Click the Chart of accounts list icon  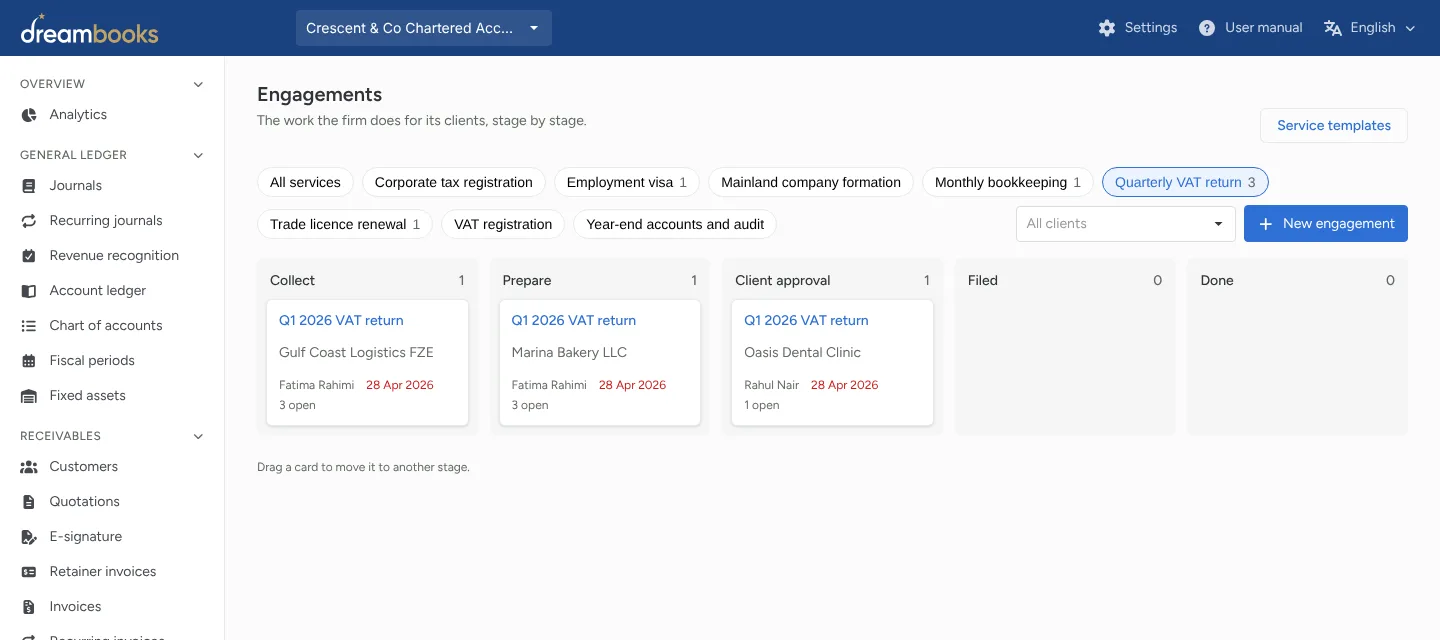(29, 326)
